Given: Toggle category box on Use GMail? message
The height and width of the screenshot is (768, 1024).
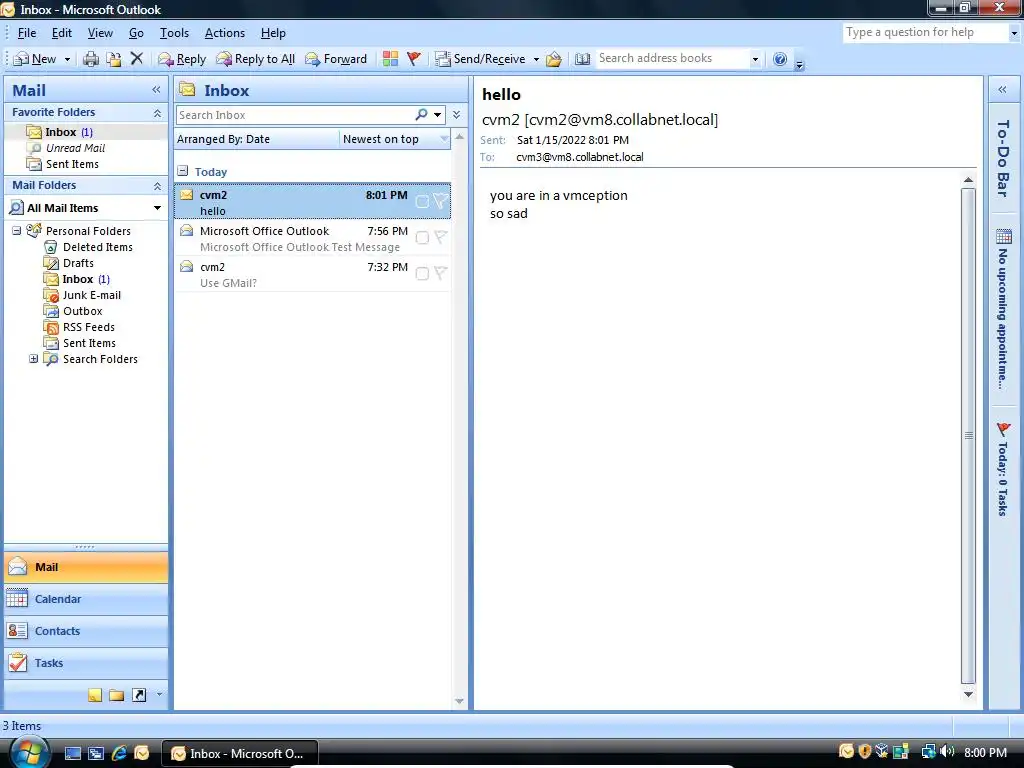Looking at the screenshot, I should 423,274.
